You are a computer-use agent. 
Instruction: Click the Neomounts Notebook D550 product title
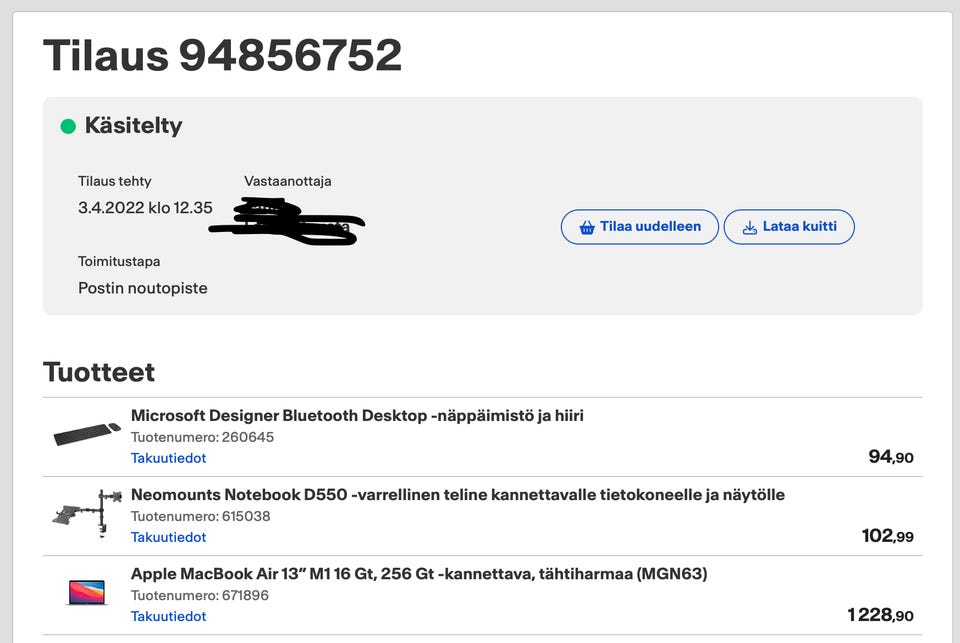[x=457, y=494]
